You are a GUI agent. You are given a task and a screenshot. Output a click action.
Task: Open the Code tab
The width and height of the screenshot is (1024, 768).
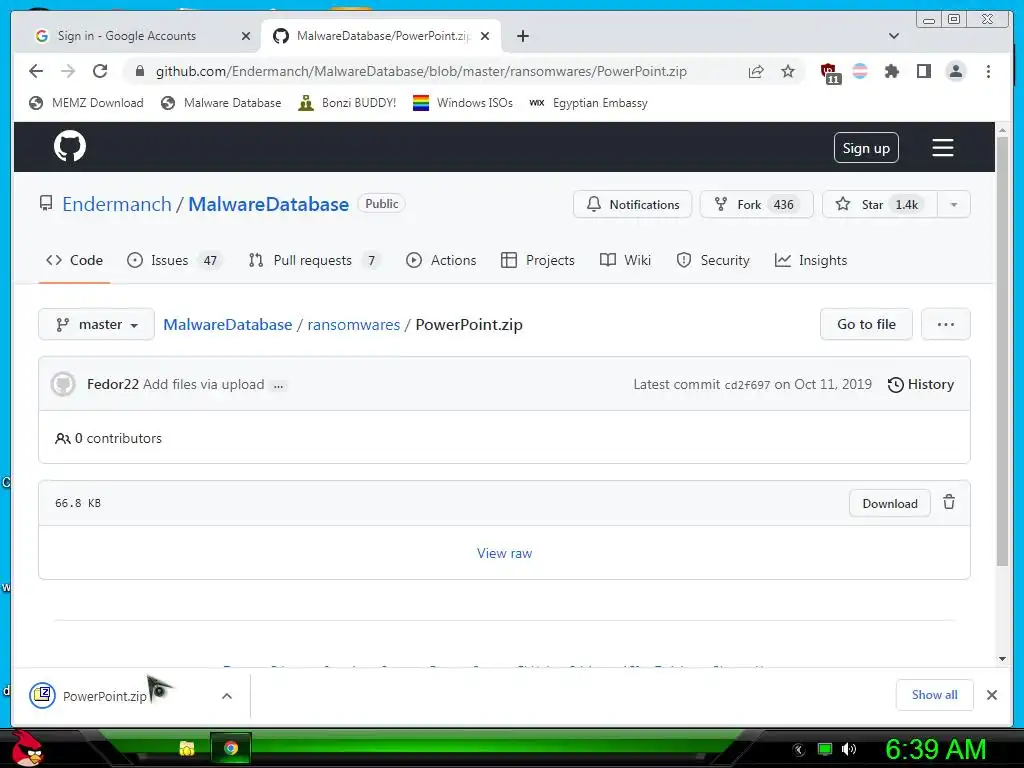coord(74,260)
